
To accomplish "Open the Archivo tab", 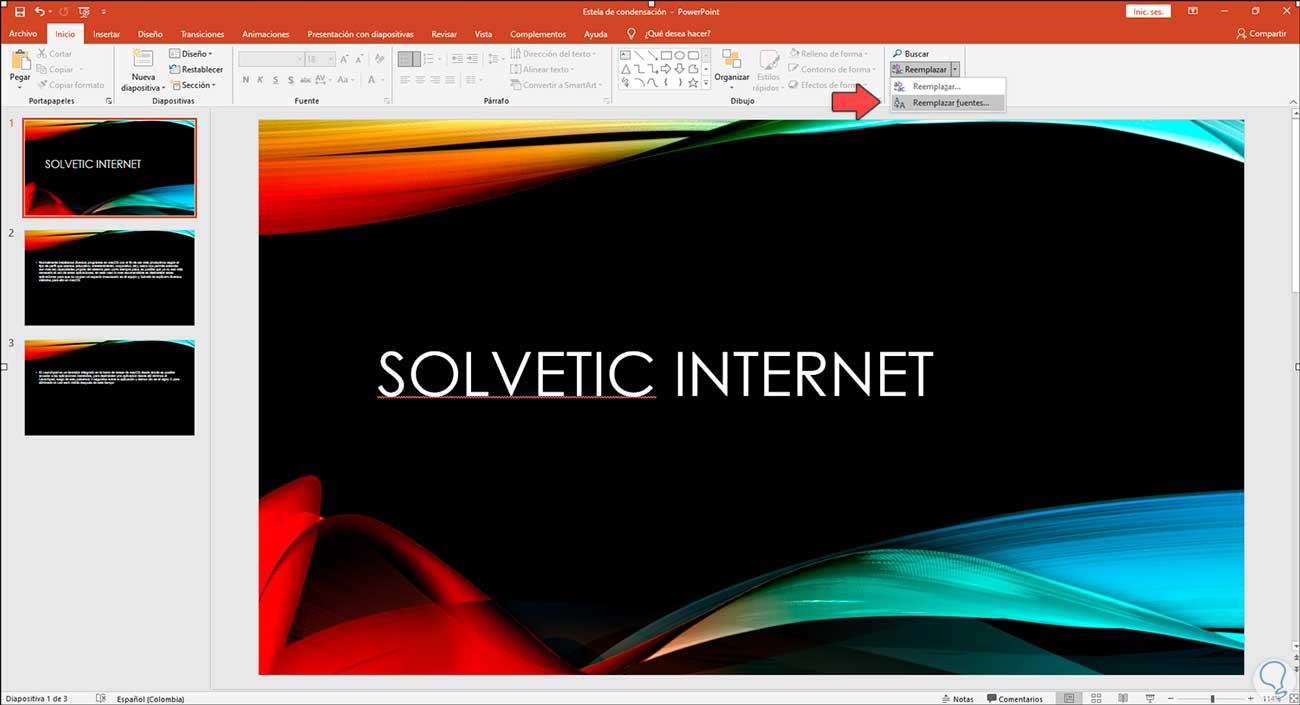I will coord(23,34).
